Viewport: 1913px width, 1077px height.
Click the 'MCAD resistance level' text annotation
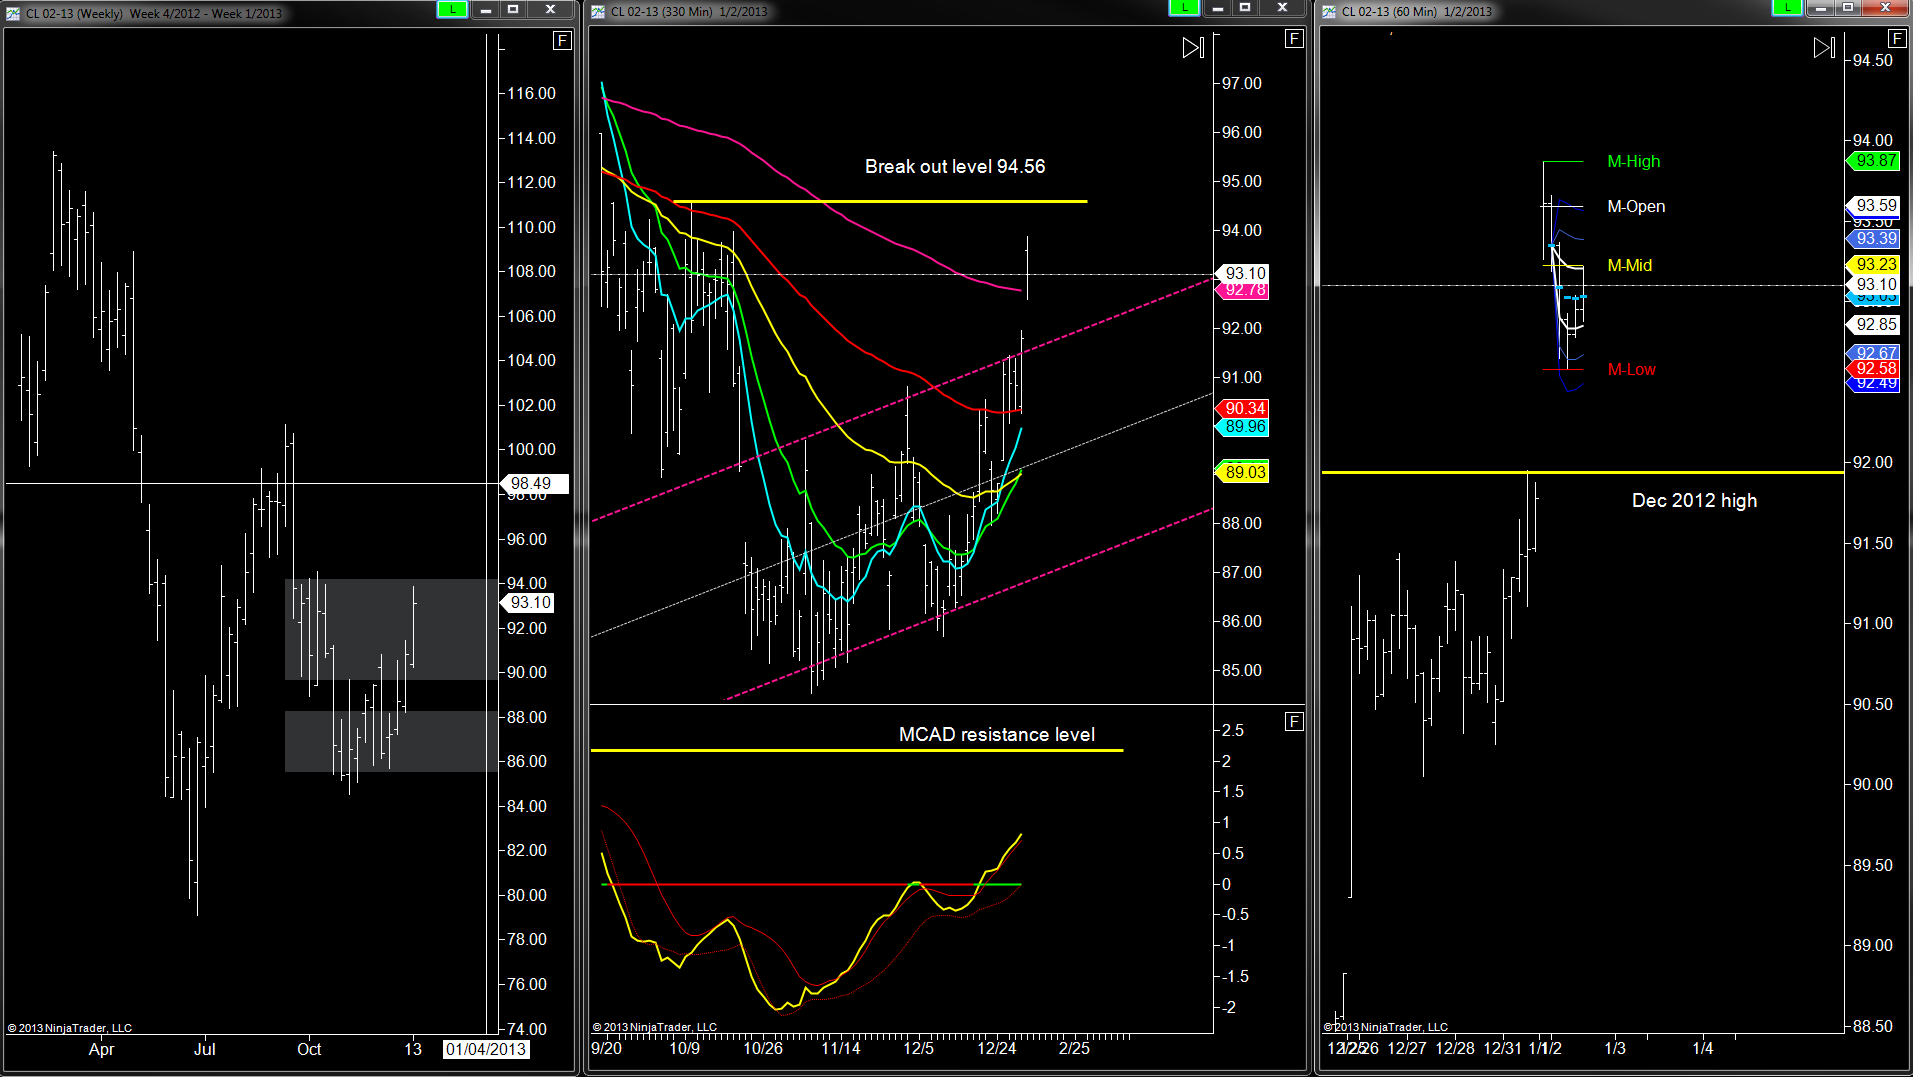point(997,735)
